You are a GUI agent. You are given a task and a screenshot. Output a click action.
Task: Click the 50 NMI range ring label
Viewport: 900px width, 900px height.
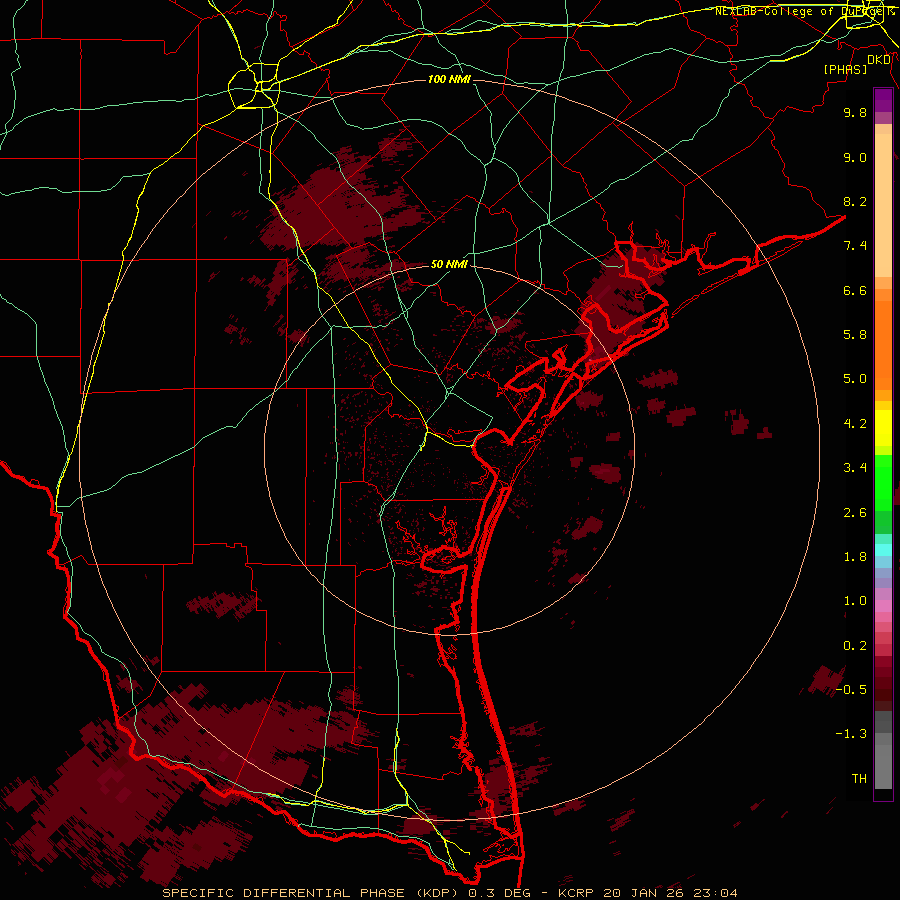449,265
